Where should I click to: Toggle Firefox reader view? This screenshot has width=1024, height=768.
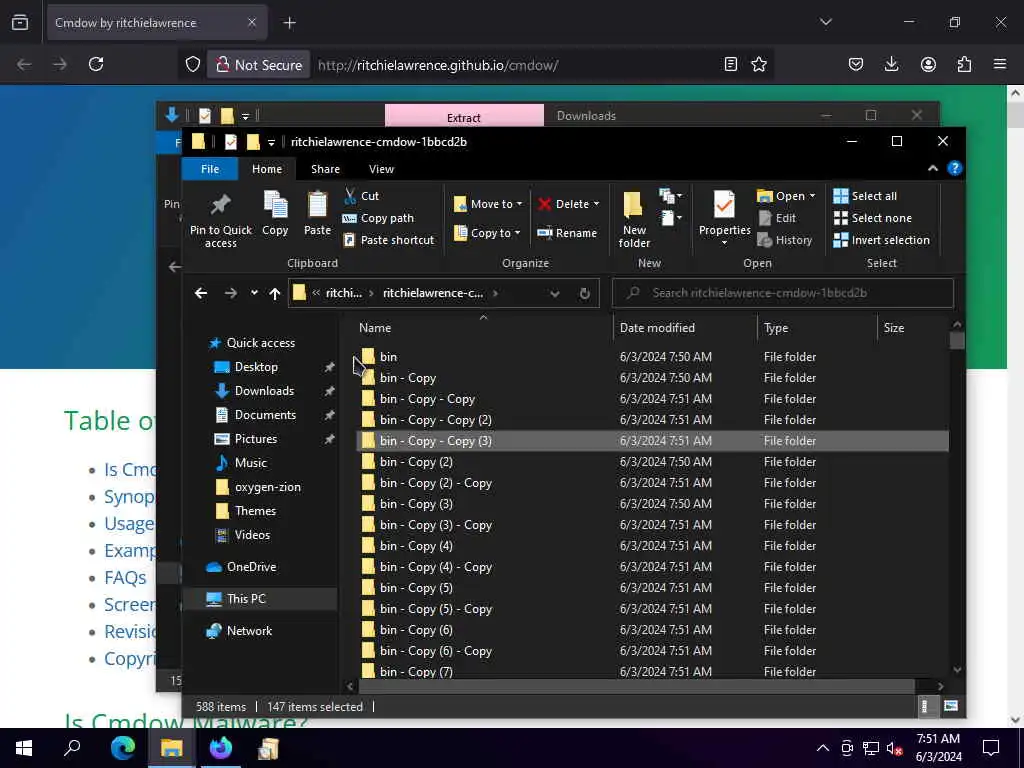click(731, 64)
